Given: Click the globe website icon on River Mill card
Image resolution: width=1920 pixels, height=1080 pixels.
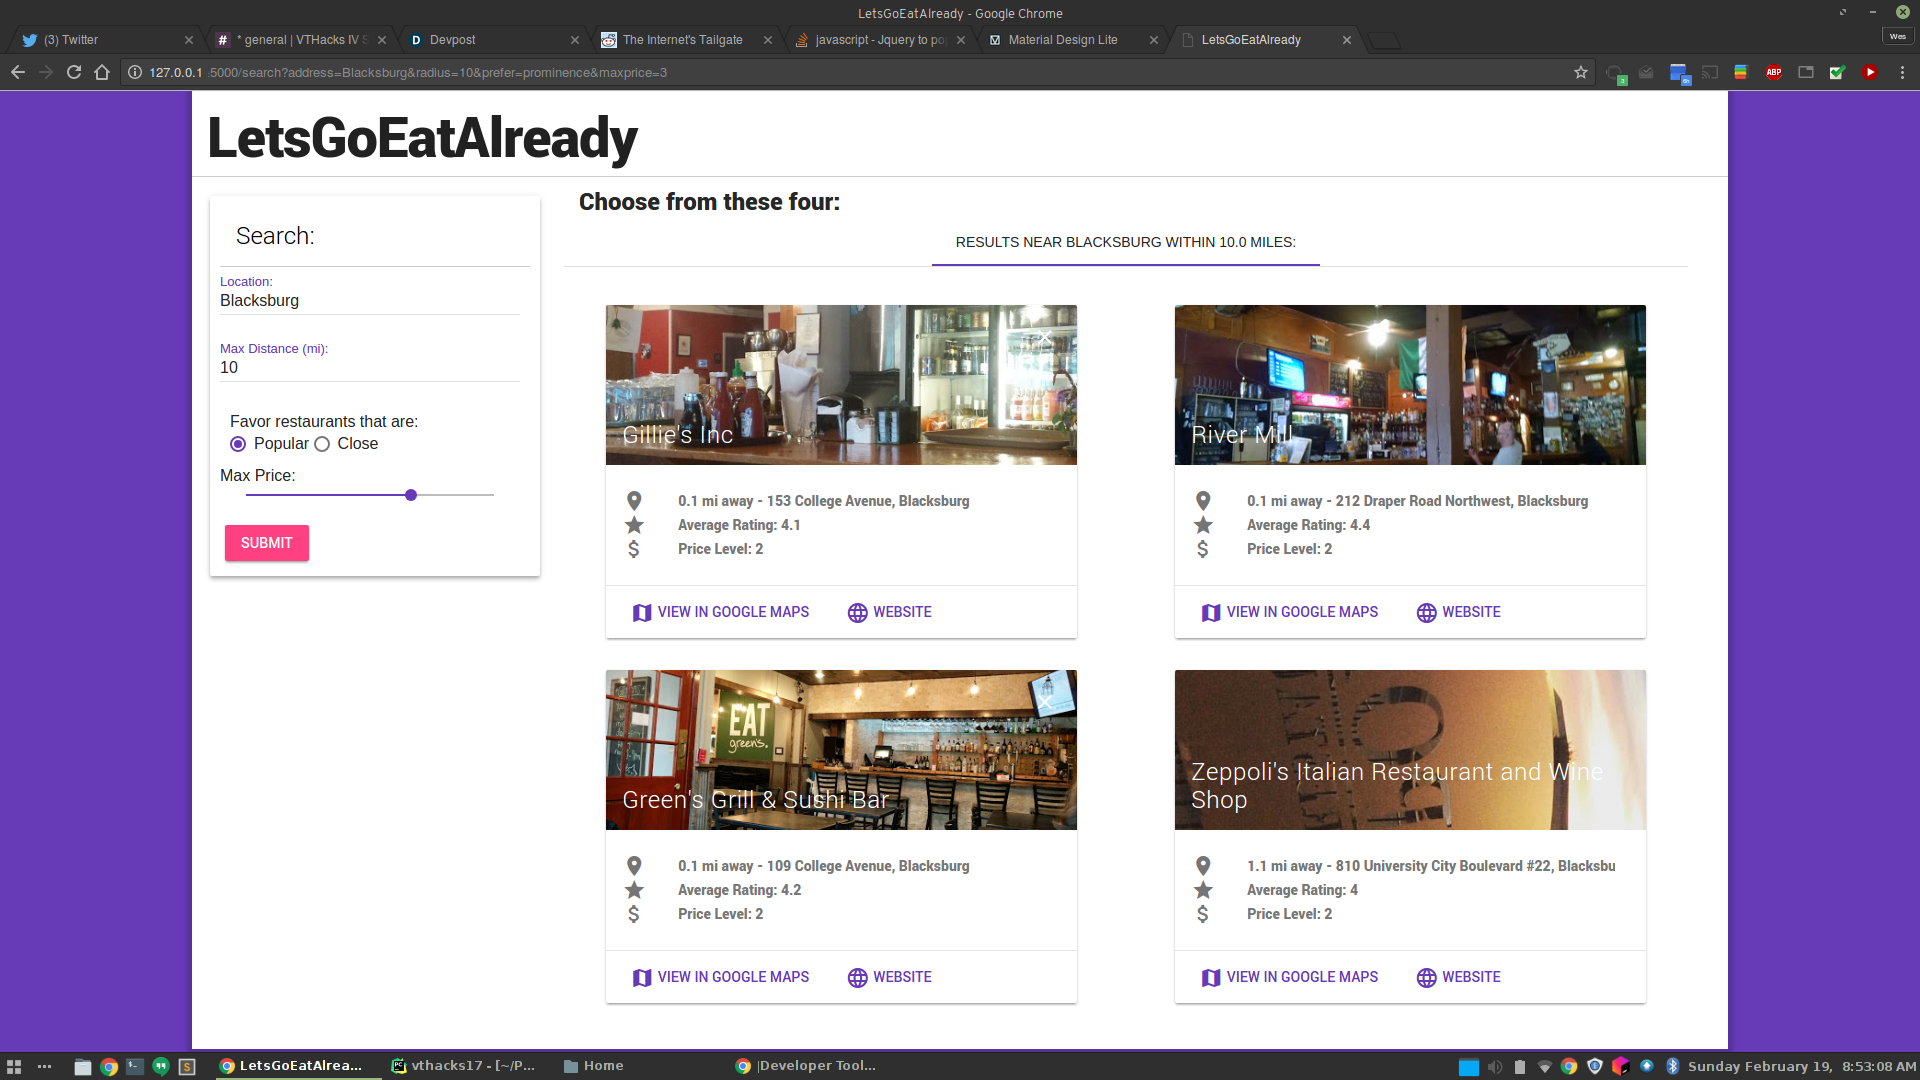Looking at the screenshot, I should click(1426, 613).
